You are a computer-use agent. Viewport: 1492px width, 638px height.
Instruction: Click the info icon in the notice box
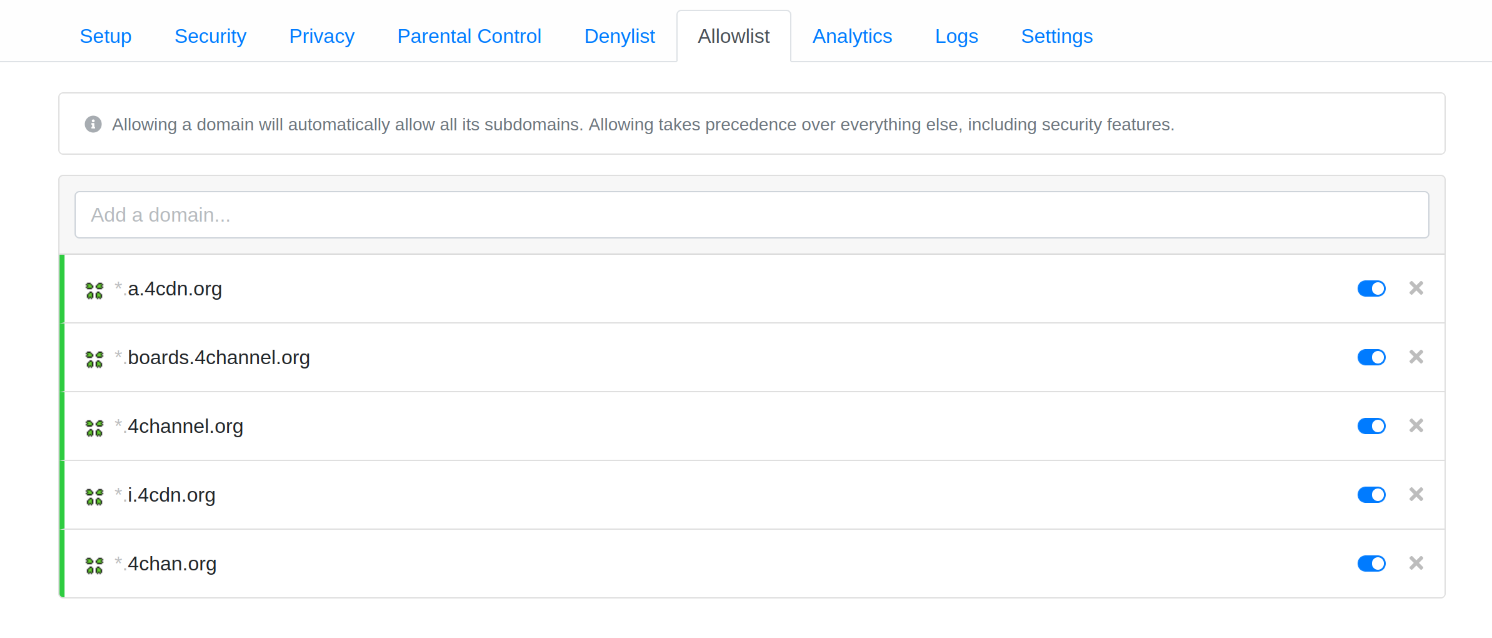click(x=93, y=124)
